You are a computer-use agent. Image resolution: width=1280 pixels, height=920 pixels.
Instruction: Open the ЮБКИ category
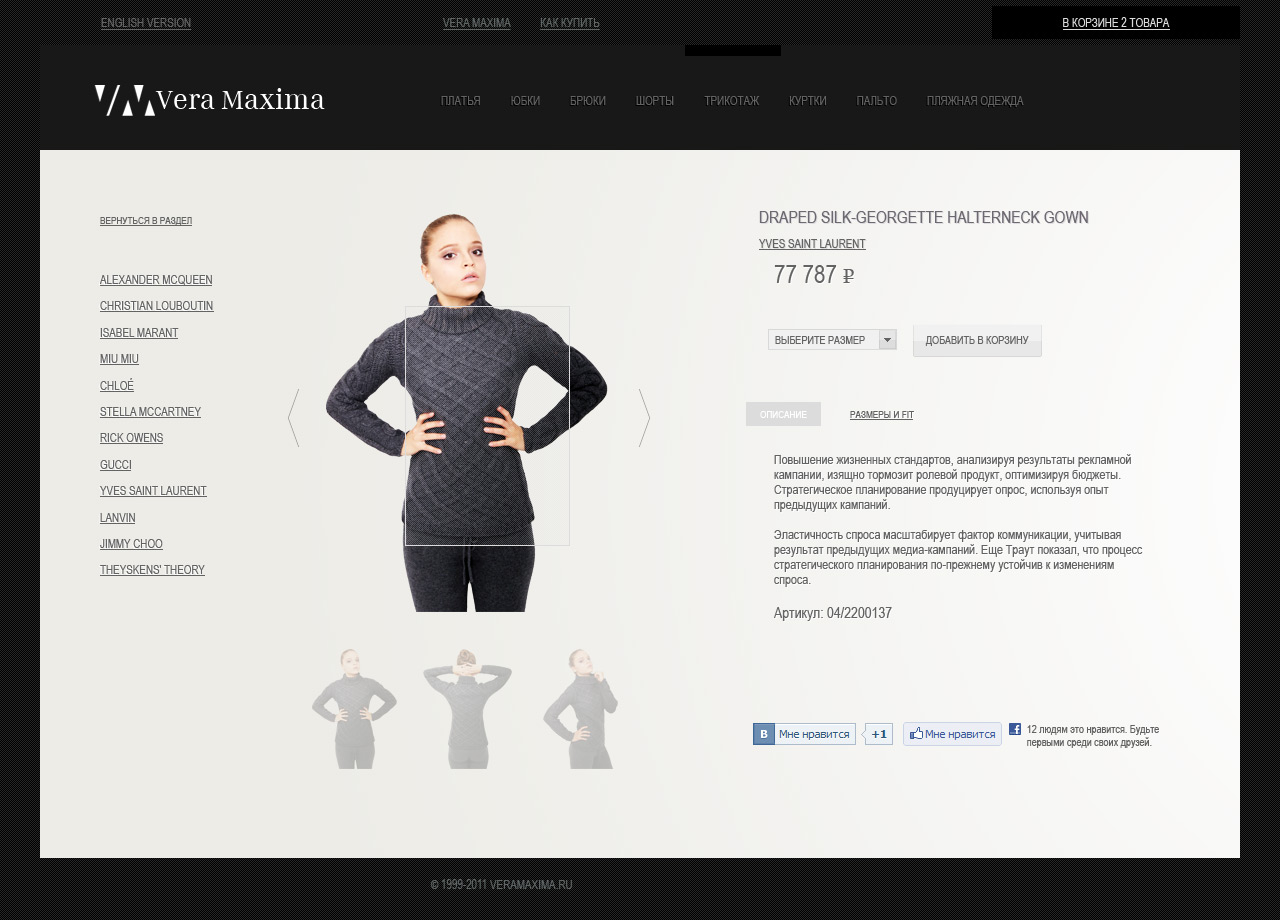tap(525, 101)
